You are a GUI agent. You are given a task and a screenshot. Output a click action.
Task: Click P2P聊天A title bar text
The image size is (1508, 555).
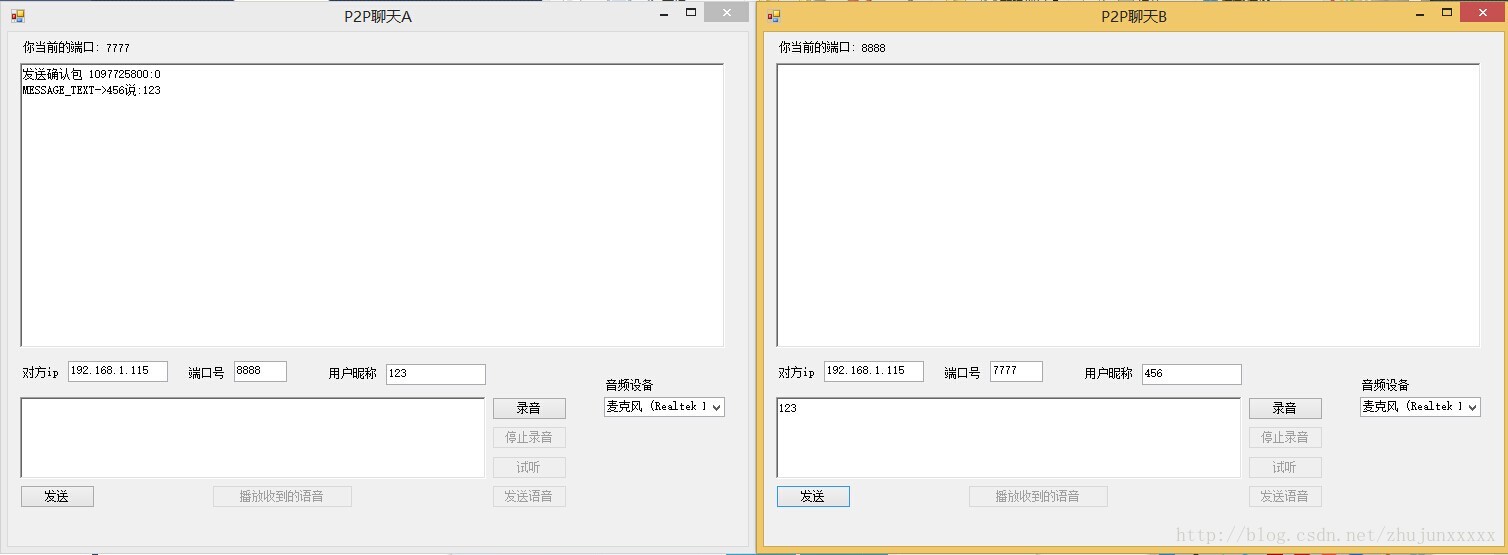(x=378, y=16)
